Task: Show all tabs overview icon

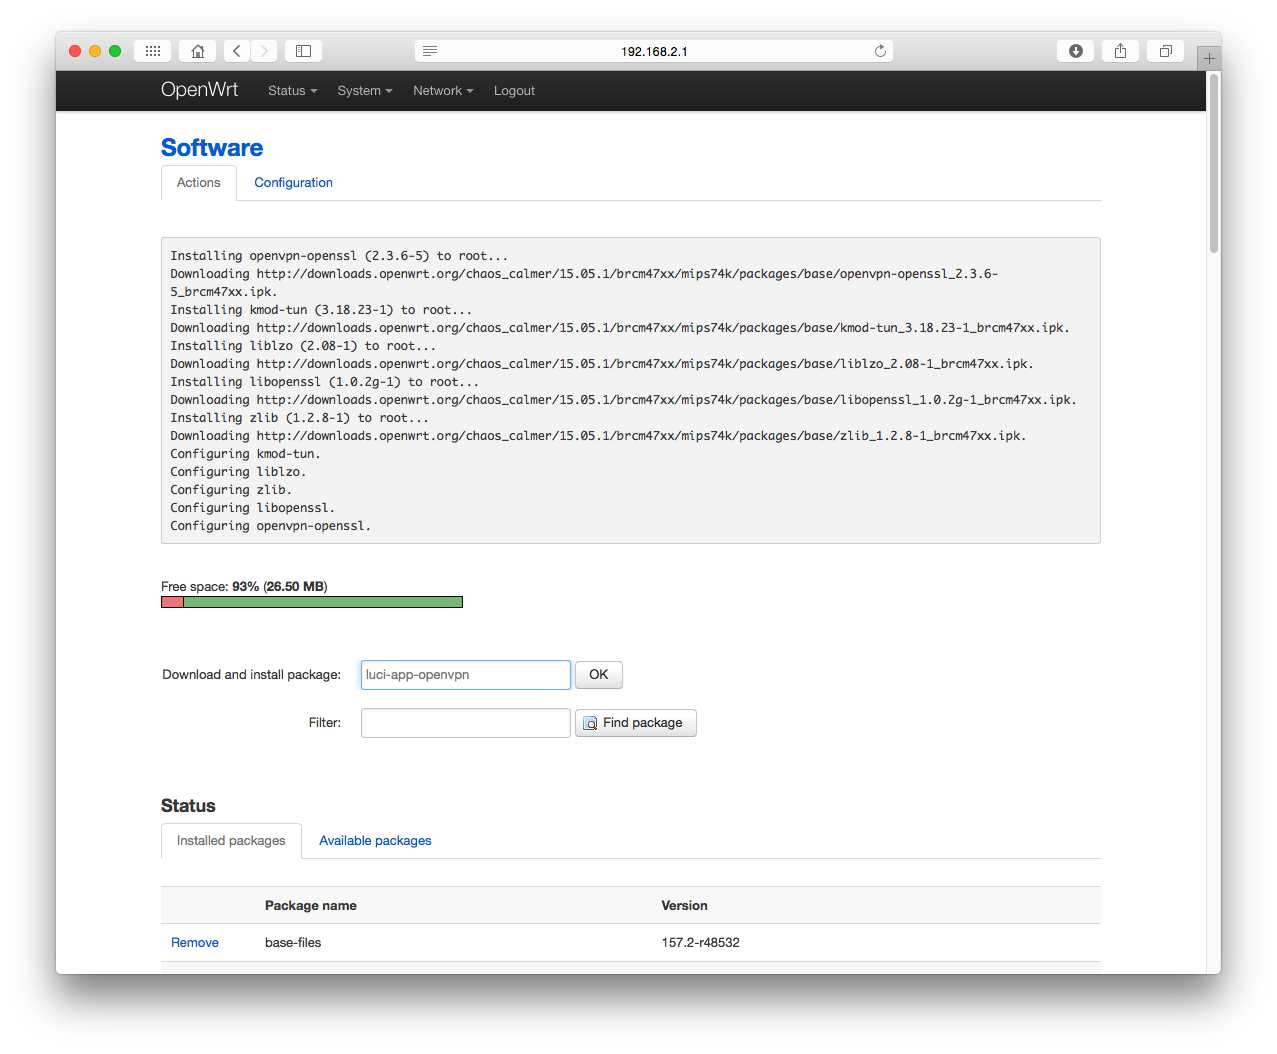Action: click(x=1166, y=51)
